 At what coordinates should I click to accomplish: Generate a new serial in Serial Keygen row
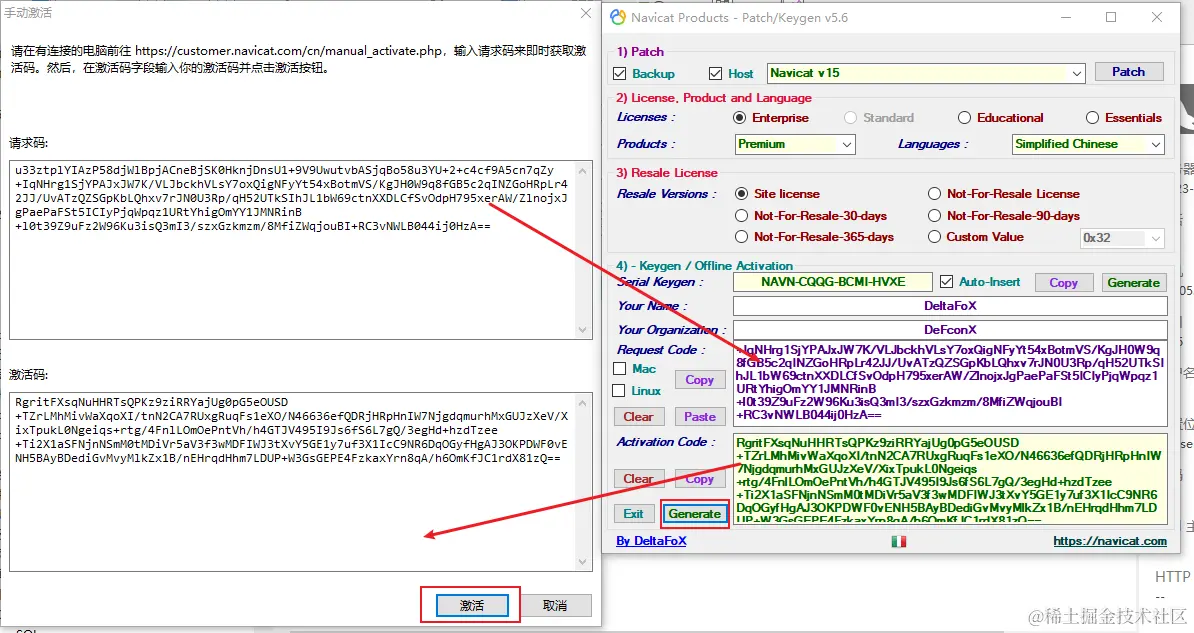pyautogui.click(x=1133, y=283)
